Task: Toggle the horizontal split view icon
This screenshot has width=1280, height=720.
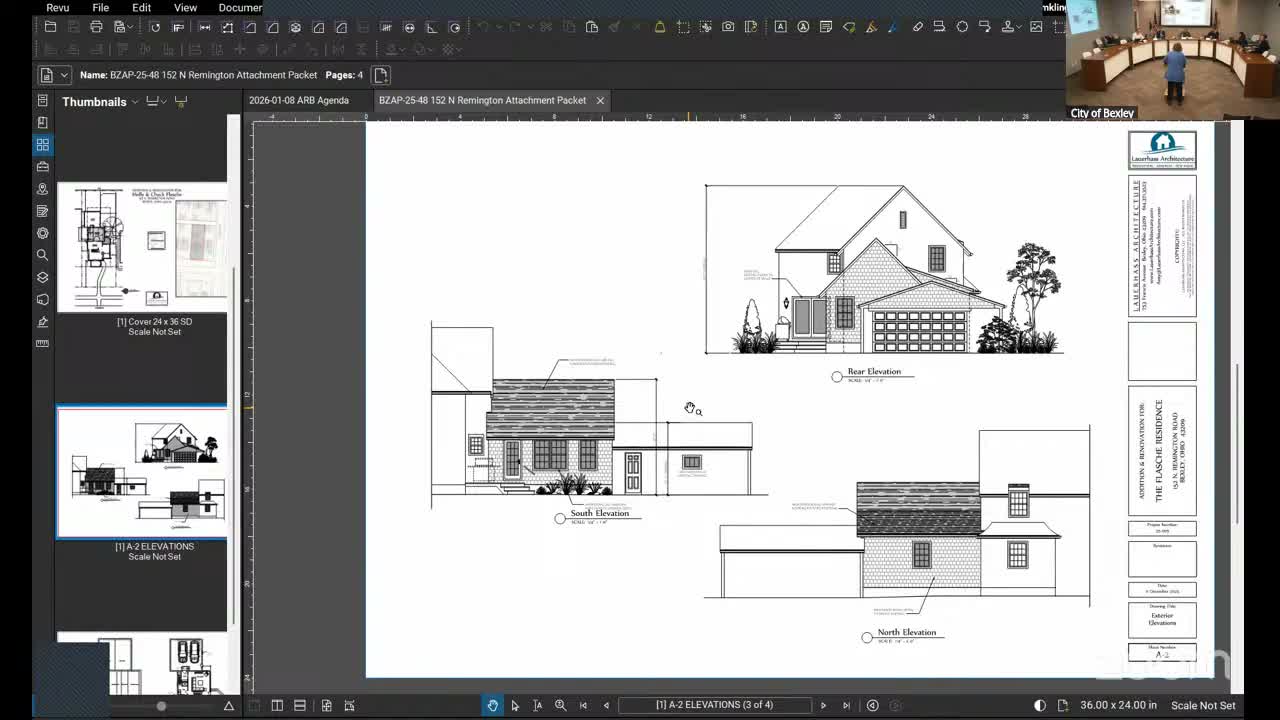Action: [x=301, y=705]
